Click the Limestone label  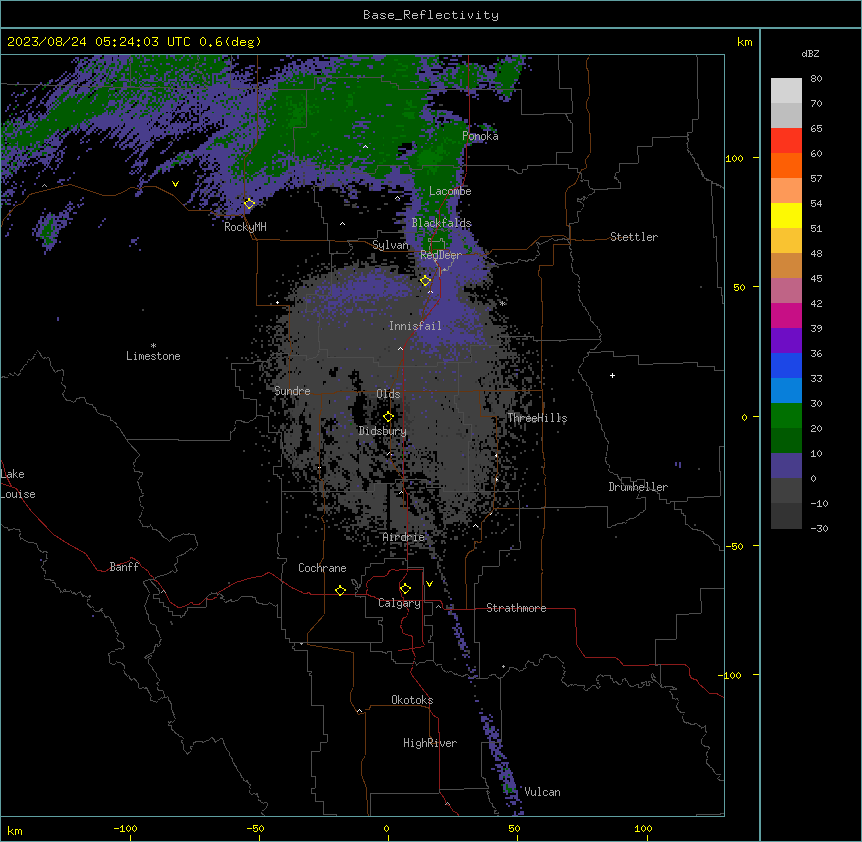click(153, 356)
